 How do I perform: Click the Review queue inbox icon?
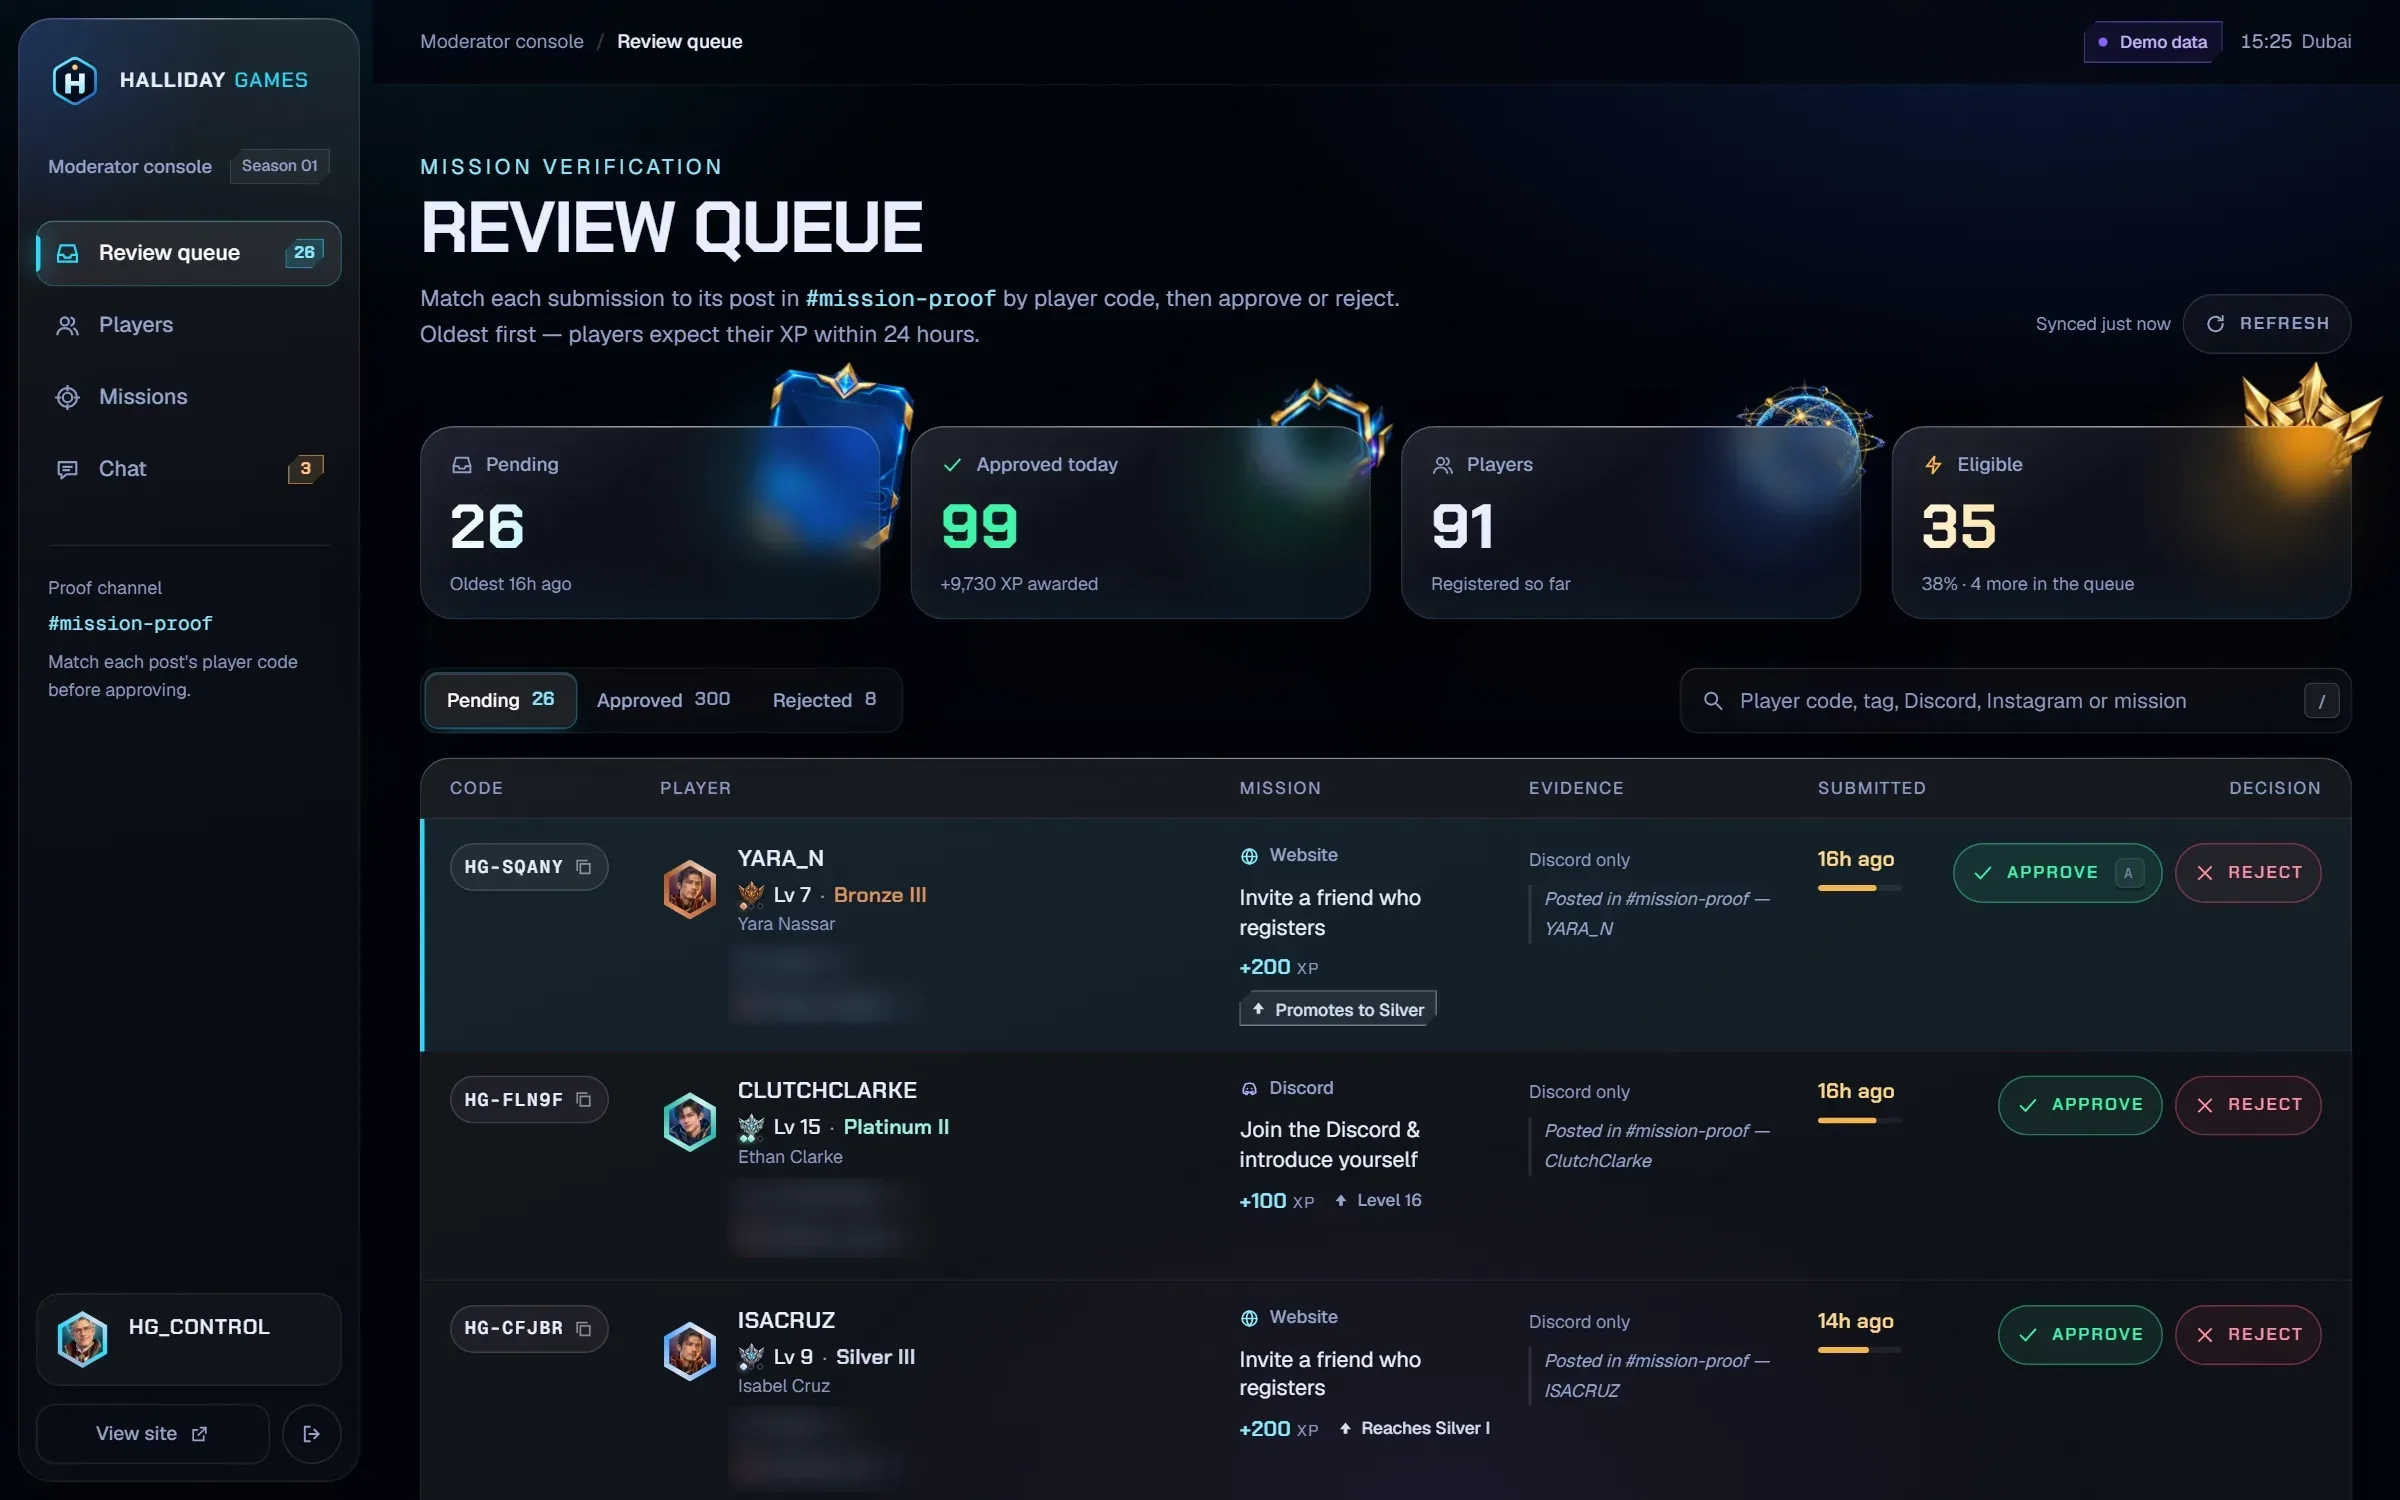67,253
